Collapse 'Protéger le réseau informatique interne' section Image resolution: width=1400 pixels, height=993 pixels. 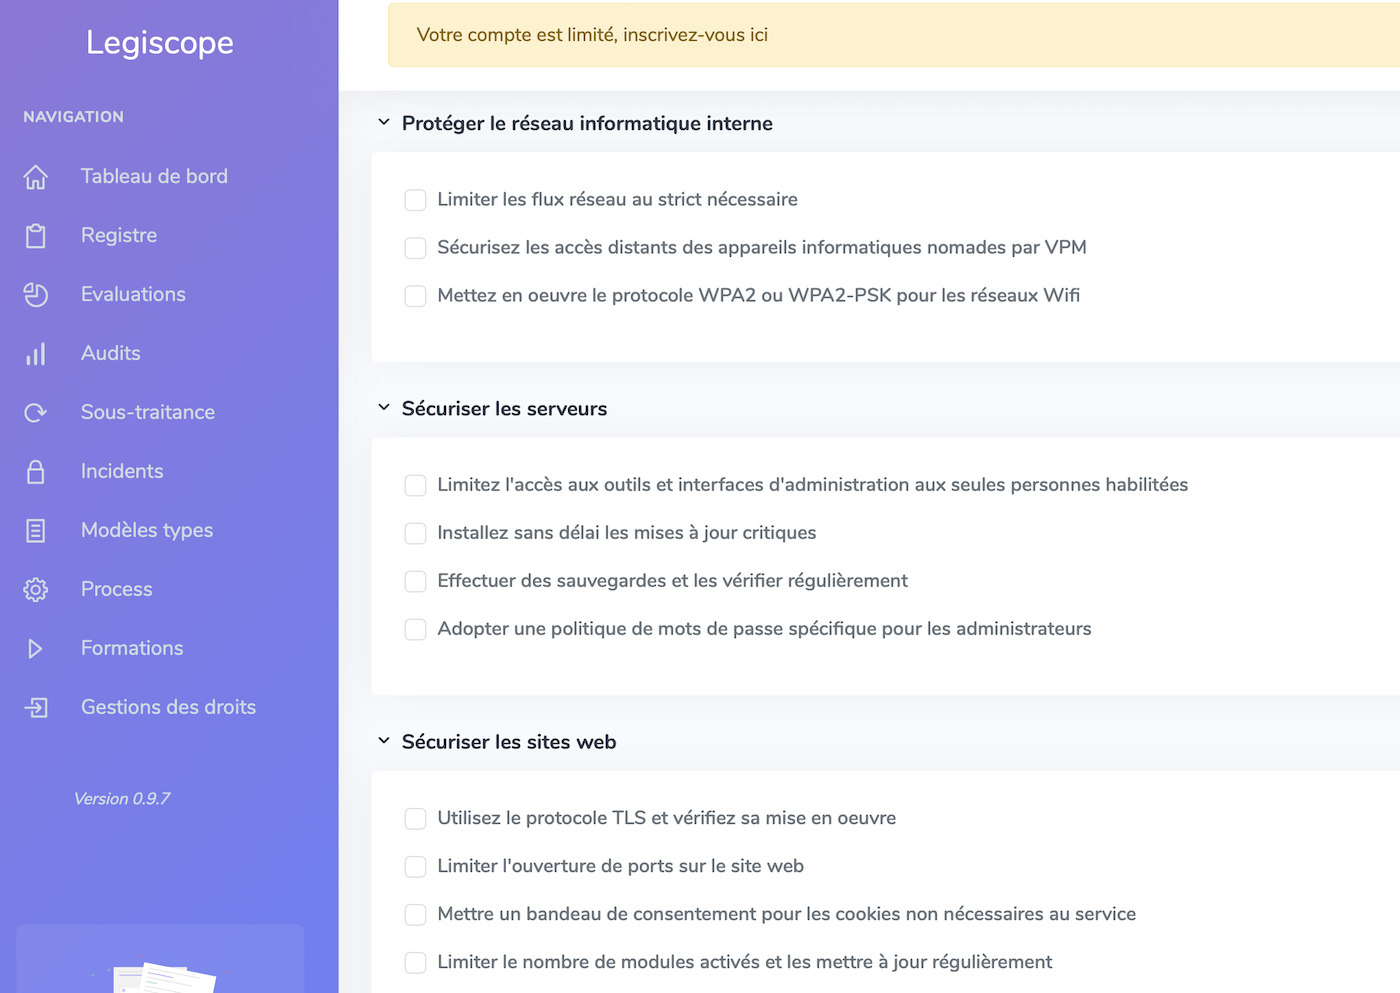coord(384,122)
